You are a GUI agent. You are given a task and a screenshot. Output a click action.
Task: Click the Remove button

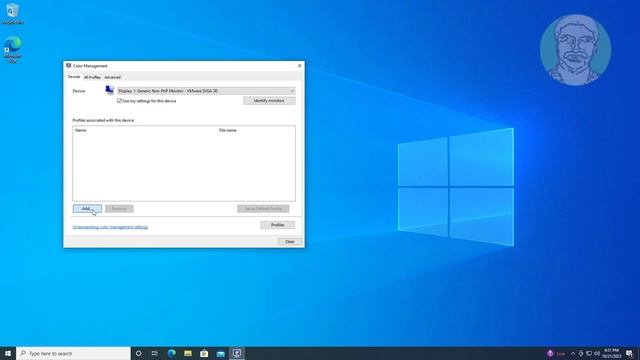click(x=119, y=209)
